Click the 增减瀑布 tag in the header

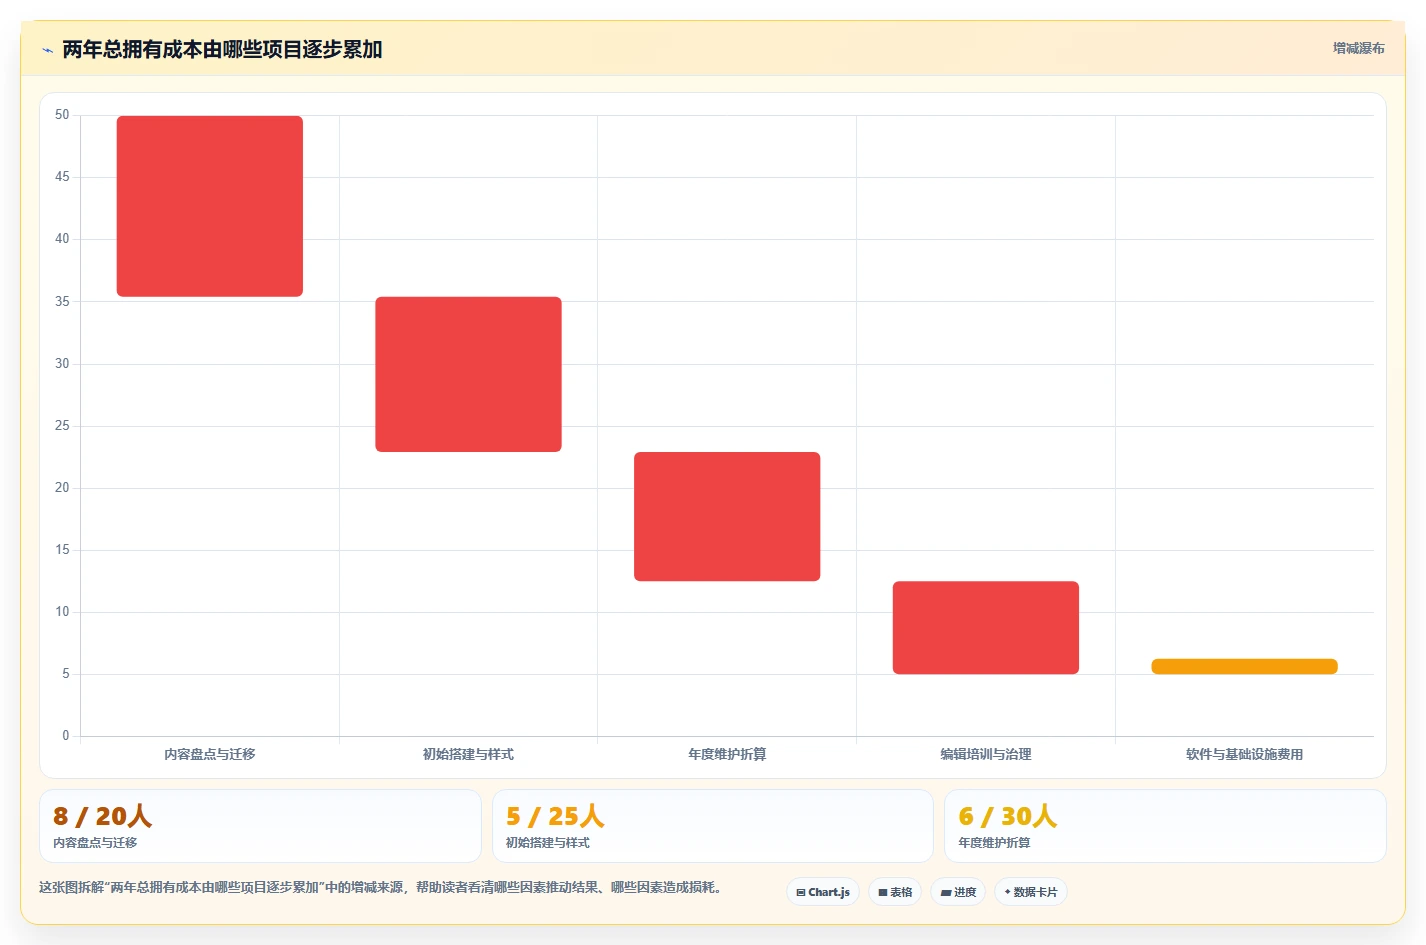pos(1358,48)
